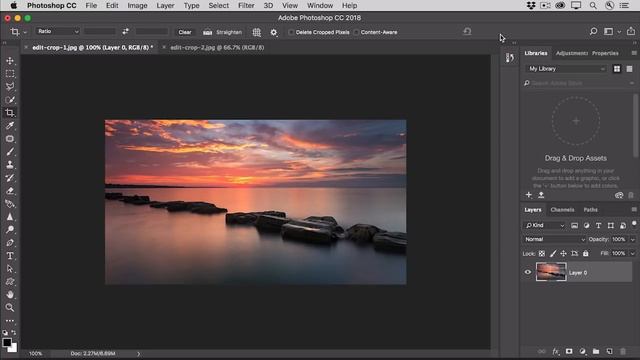Open the Filter menu

(x=246, y=5)
